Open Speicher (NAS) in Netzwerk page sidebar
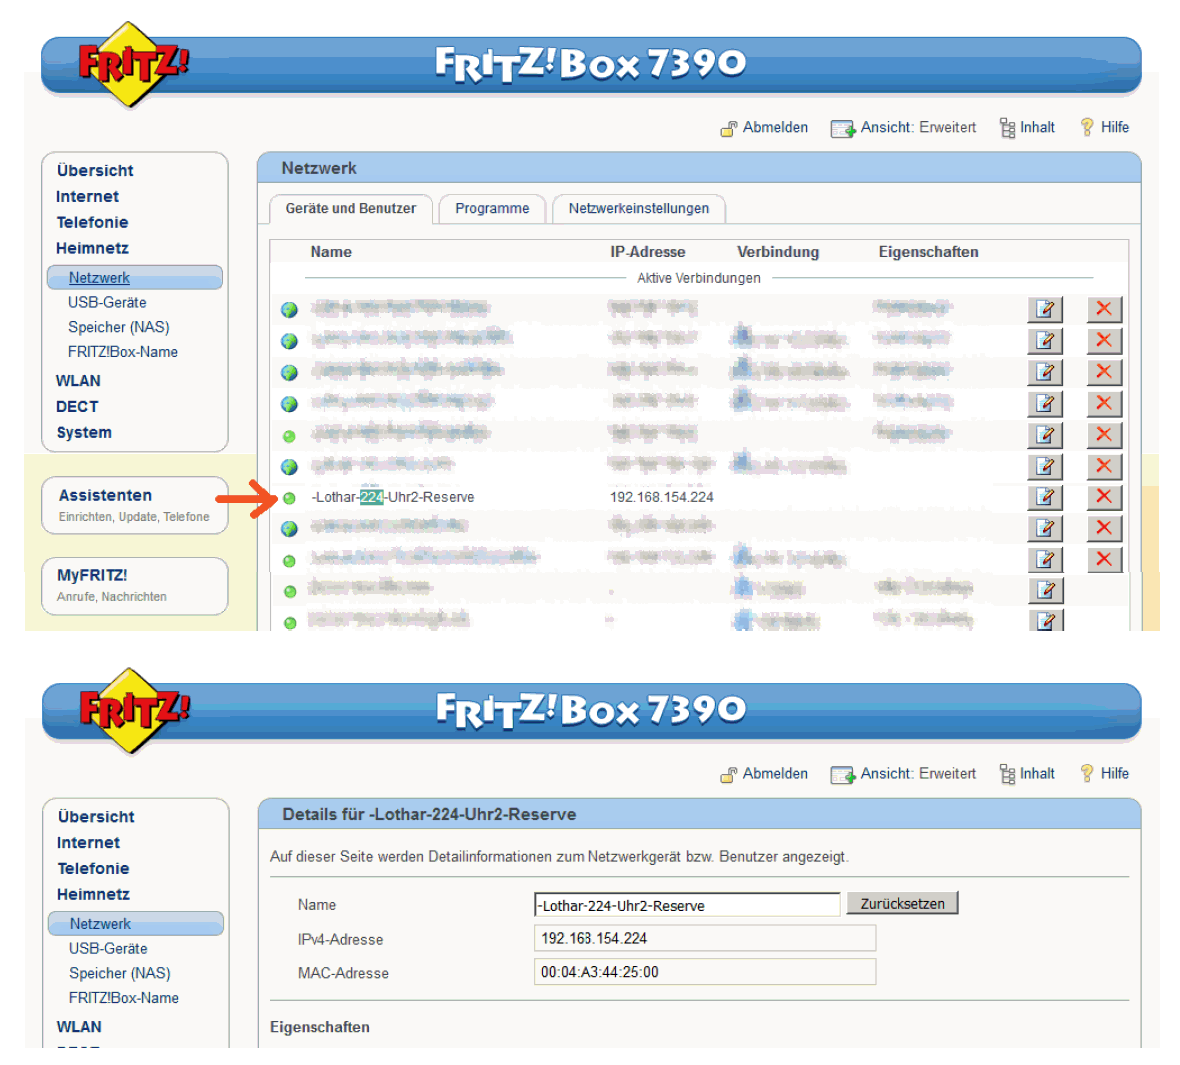The image size is (1180, 1065). (119, 327)
